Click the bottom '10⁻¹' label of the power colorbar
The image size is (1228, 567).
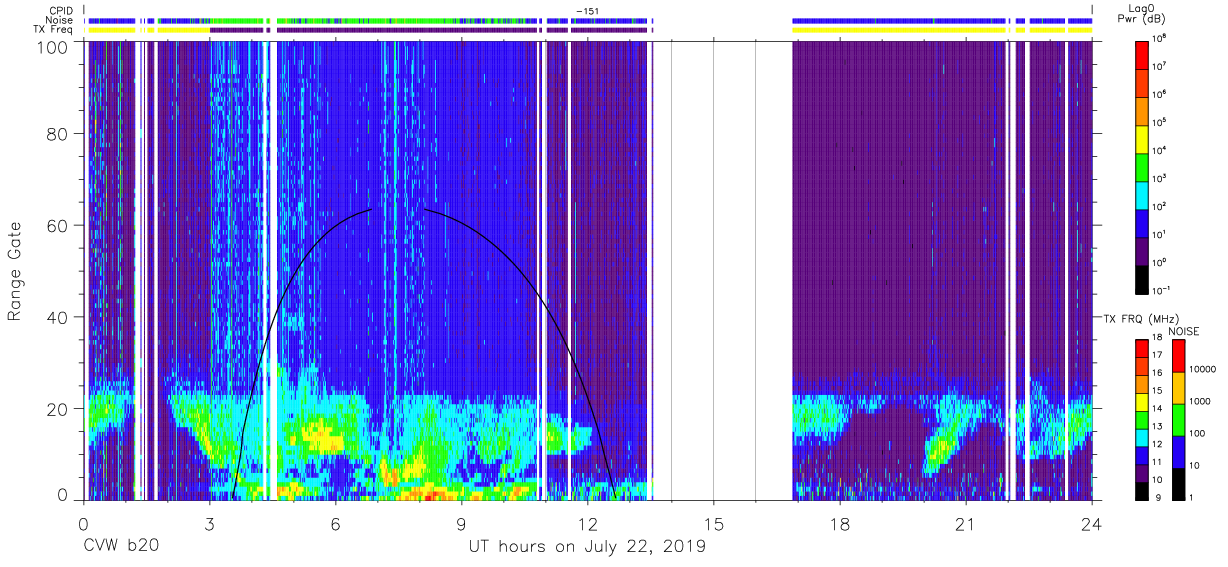1163,290
